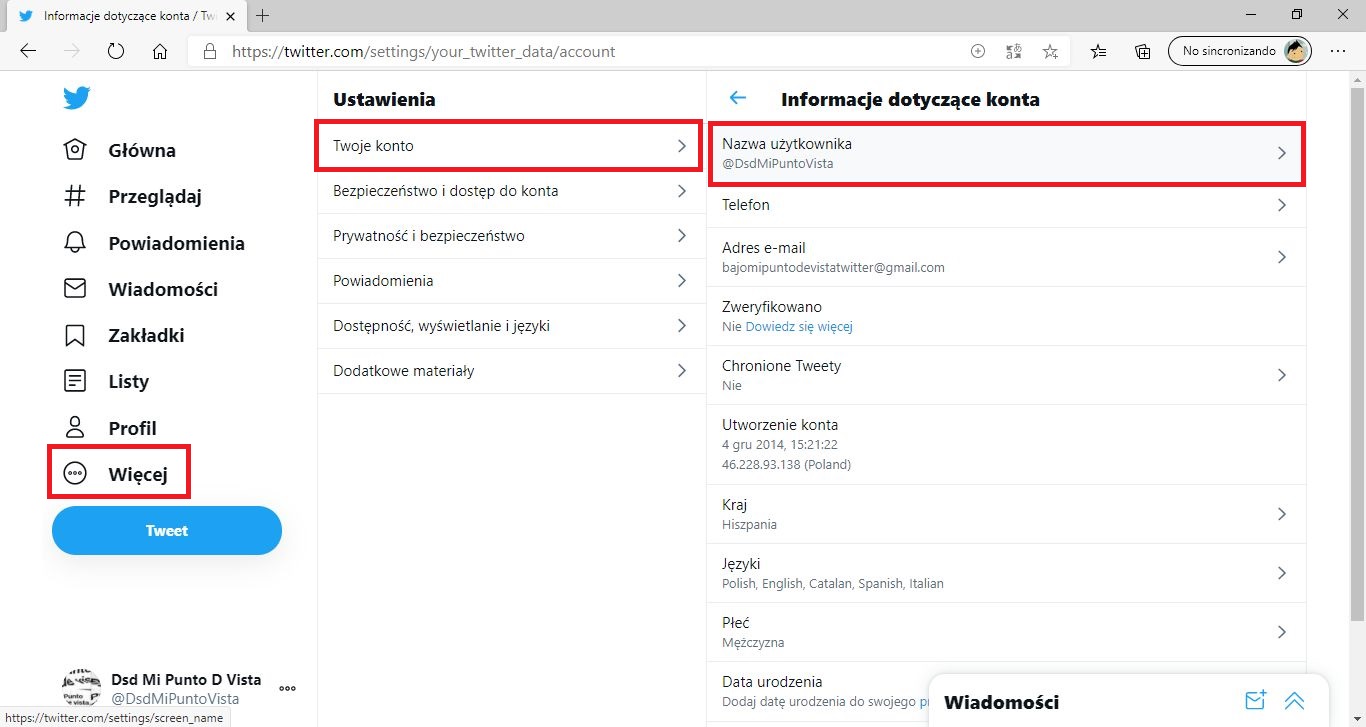Click the Prywatność i bezpieczeństwo label
This screenshot has width=1366, height=727.
pos(429,236)
